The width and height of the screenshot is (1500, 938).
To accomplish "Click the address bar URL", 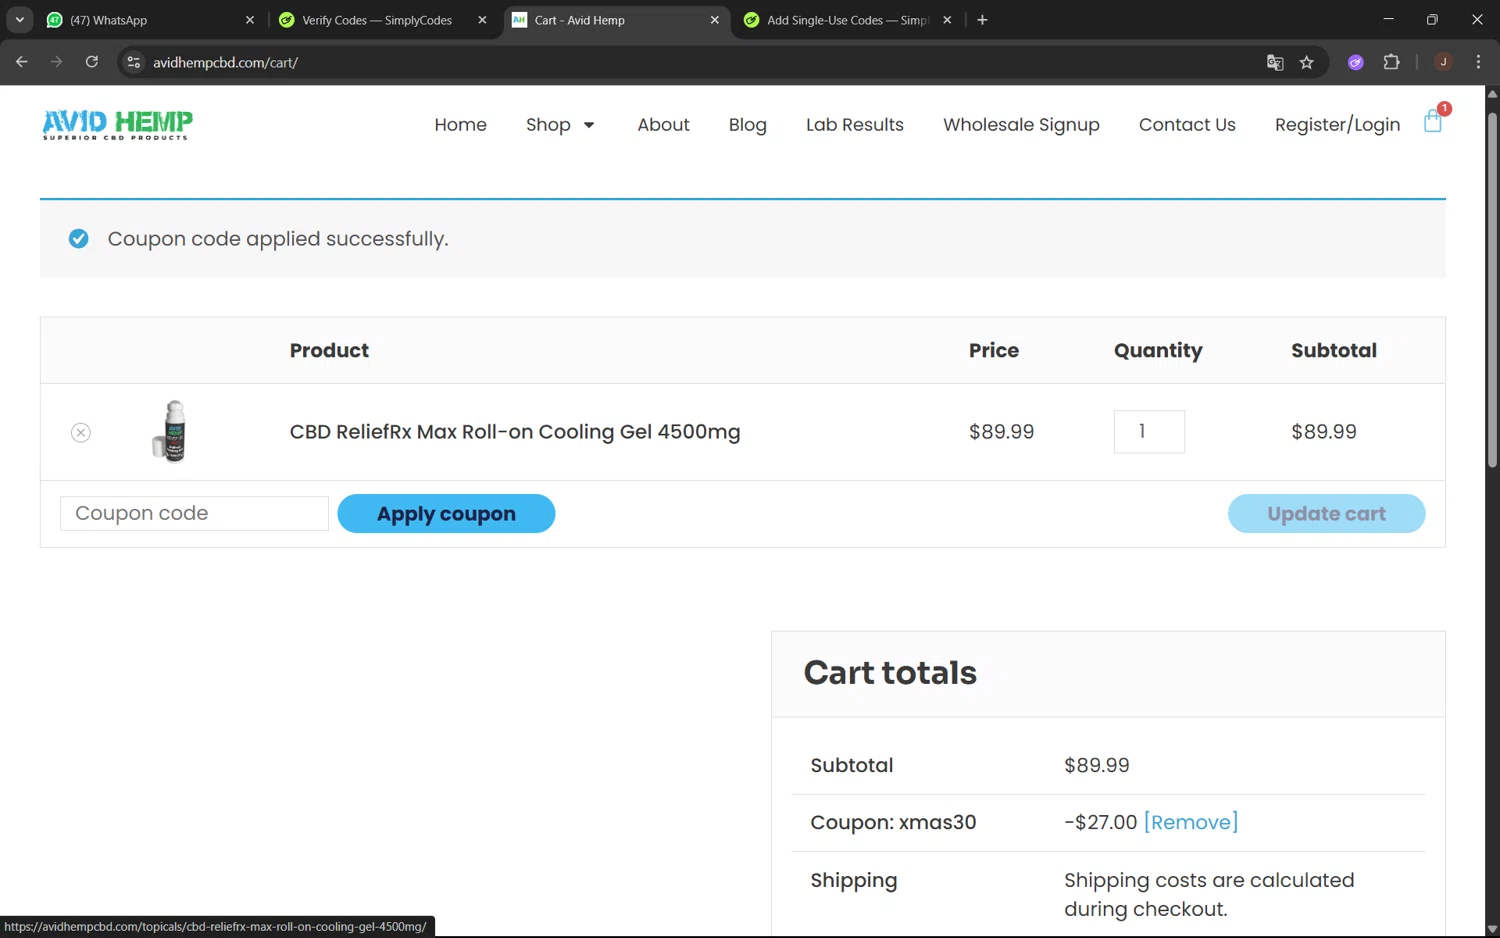I will (x=225, y=62).
